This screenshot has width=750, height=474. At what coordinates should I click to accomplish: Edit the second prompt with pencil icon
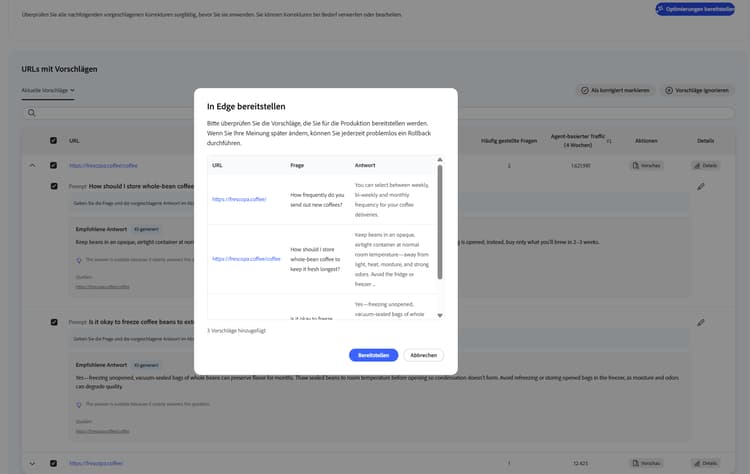point(701,322)
